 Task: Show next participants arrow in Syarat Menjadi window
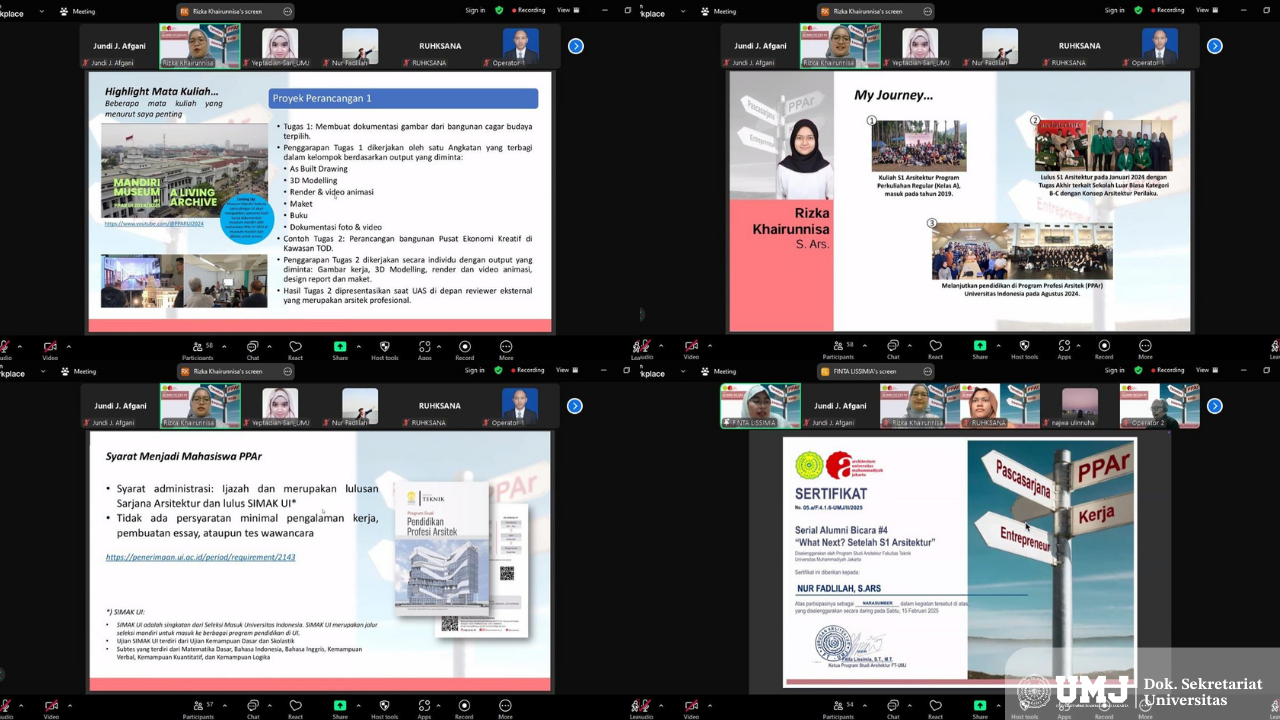point(575,406)
